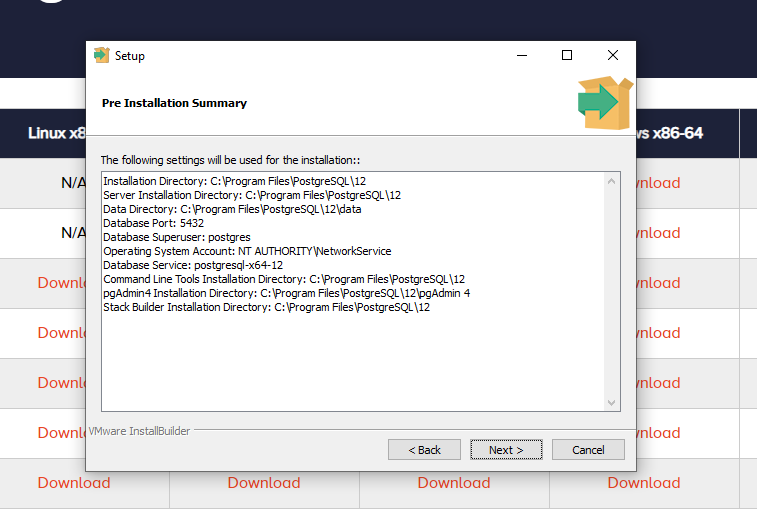757x517 pixels.
Task: Cancel the PostgreSQL setup
Action: (588, 450)
